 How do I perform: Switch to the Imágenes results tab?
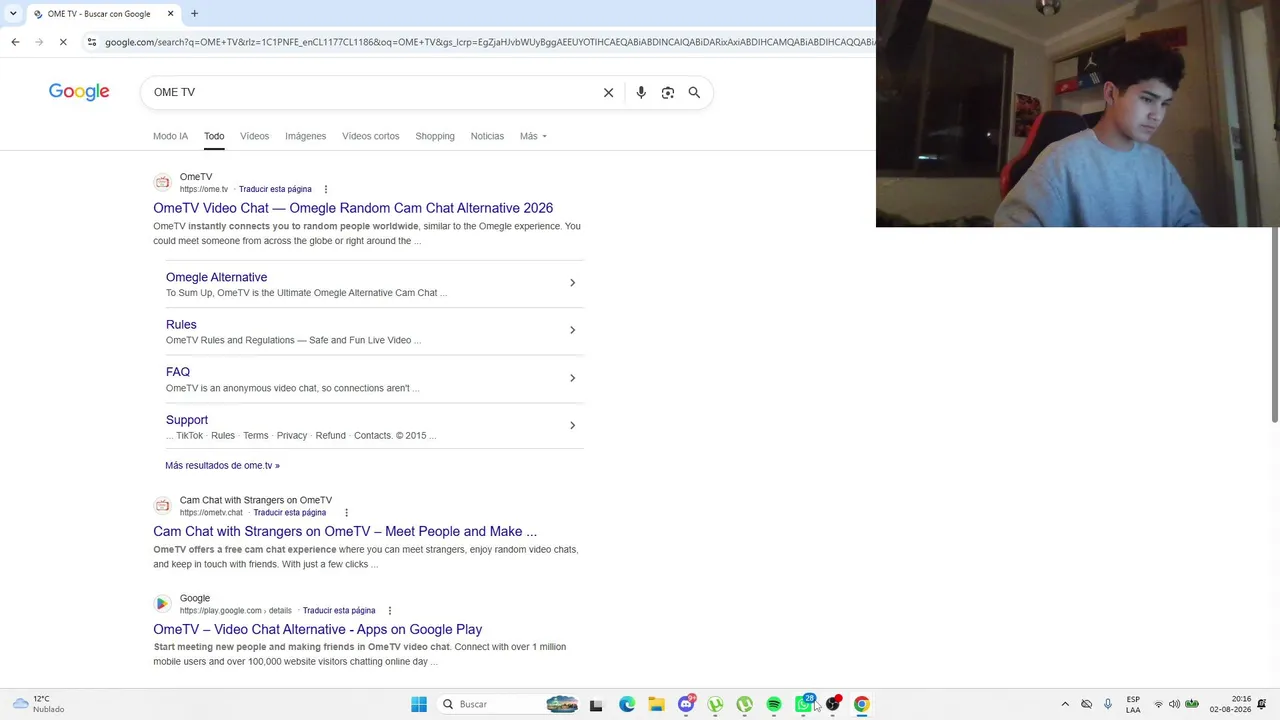[305, 136]
